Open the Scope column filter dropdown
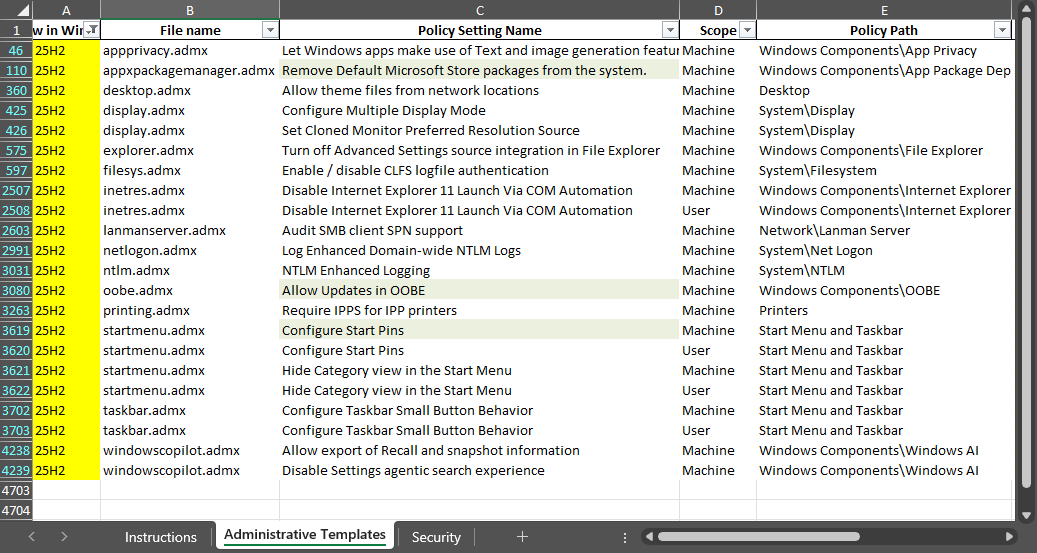The width and height of the screenshot is (1037, 553). (x=747, y=30)
